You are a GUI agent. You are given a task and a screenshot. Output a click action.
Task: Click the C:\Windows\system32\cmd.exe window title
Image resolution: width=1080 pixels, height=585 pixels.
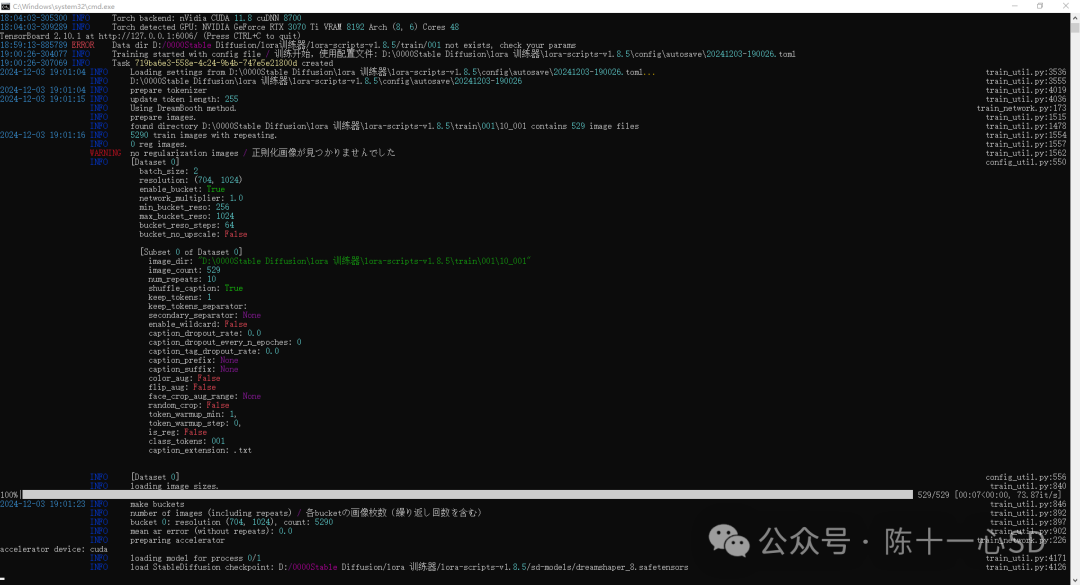pyautogui.click(x=63, y=6)
